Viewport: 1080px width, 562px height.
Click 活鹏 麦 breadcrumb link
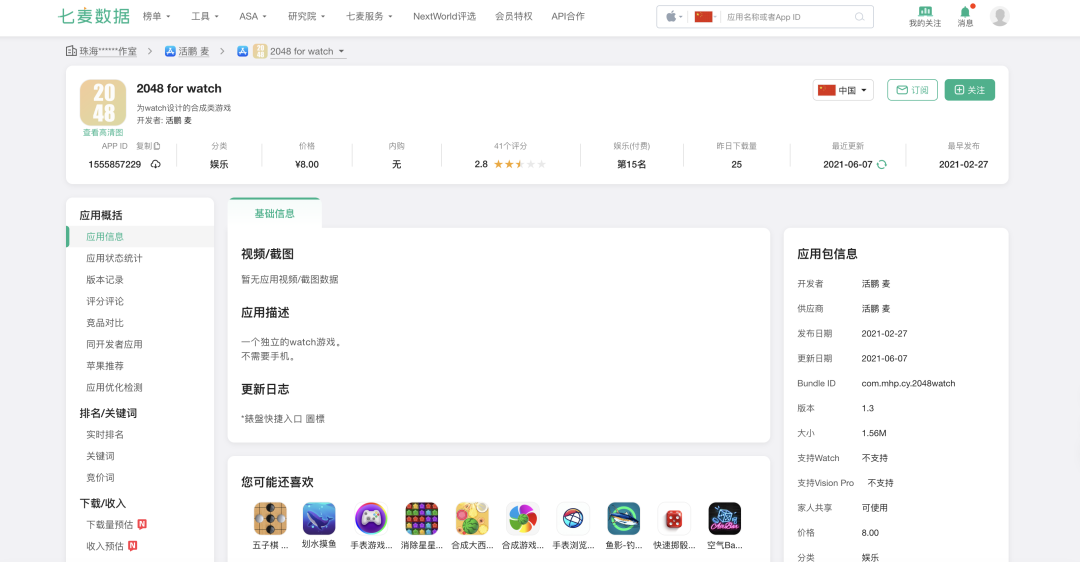[x=194, y=51]
